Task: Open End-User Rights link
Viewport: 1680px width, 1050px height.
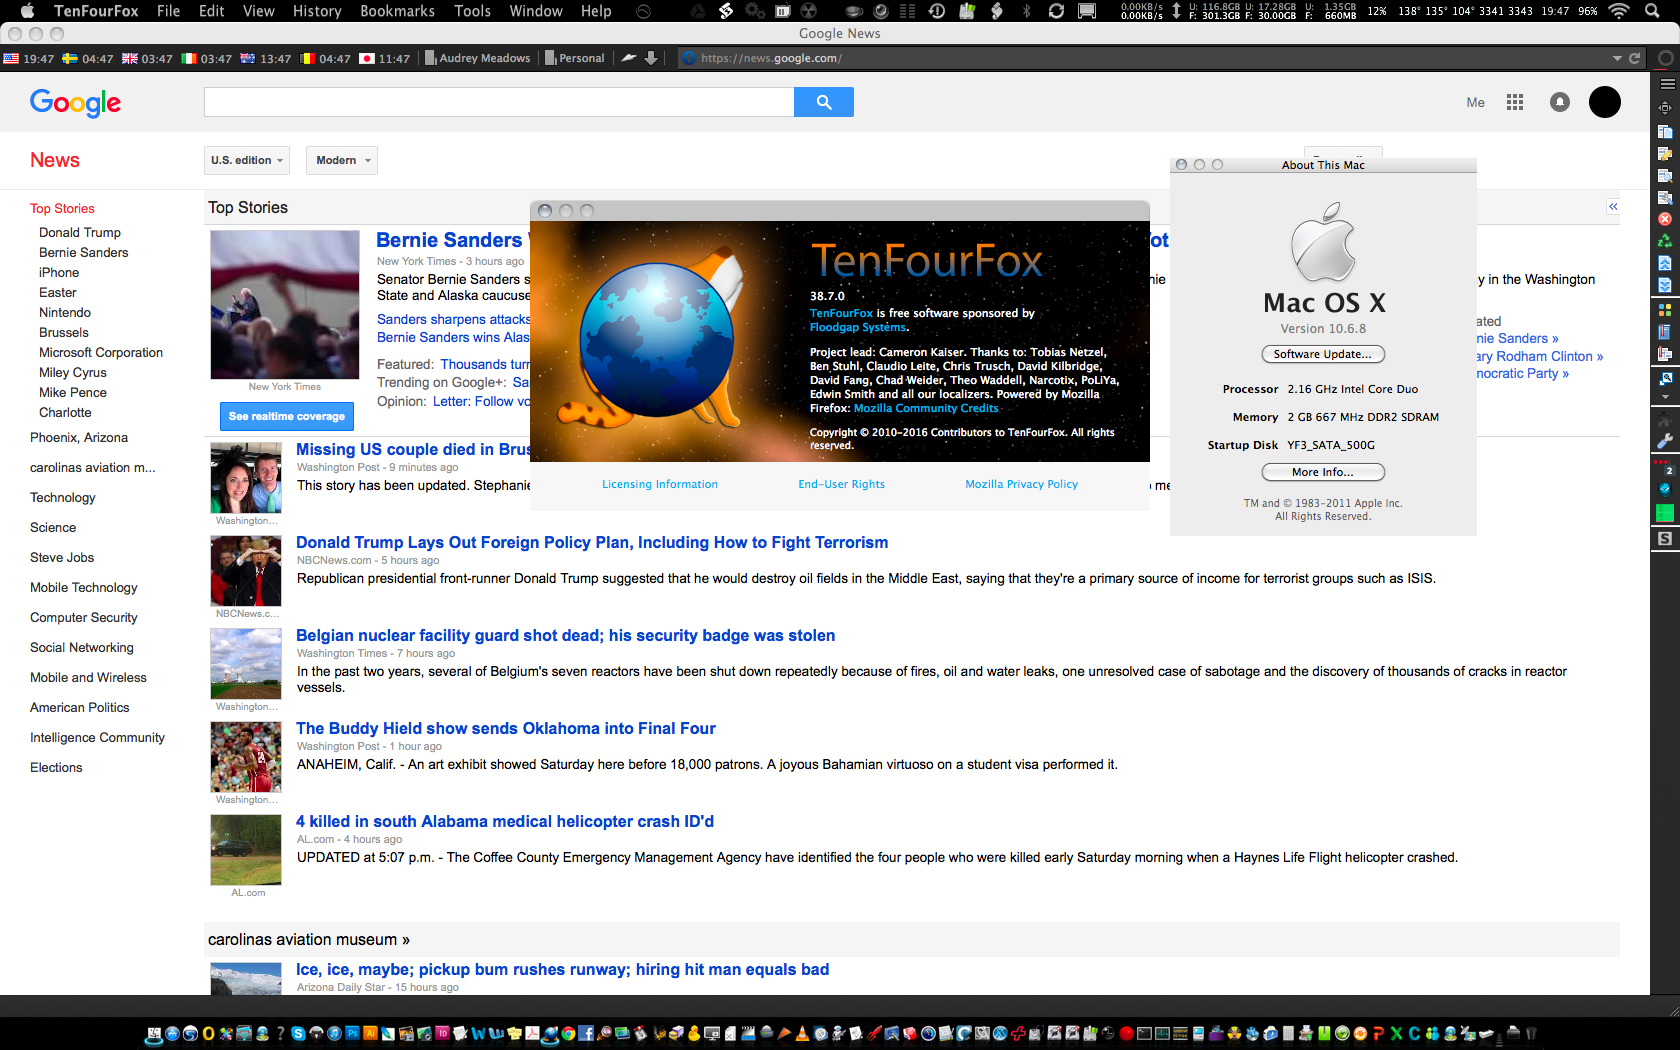Action: (x=841, y=484)
